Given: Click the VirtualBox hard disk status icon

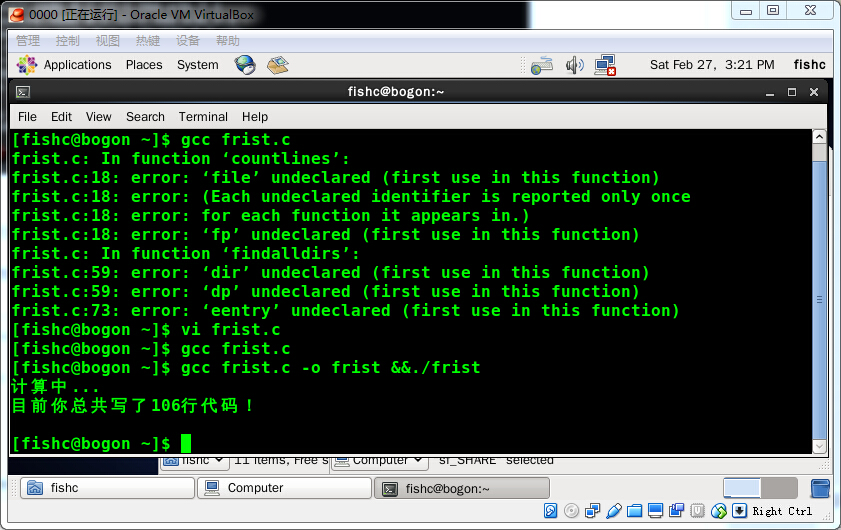Looking at the screenshot, I should click(550, 511).
